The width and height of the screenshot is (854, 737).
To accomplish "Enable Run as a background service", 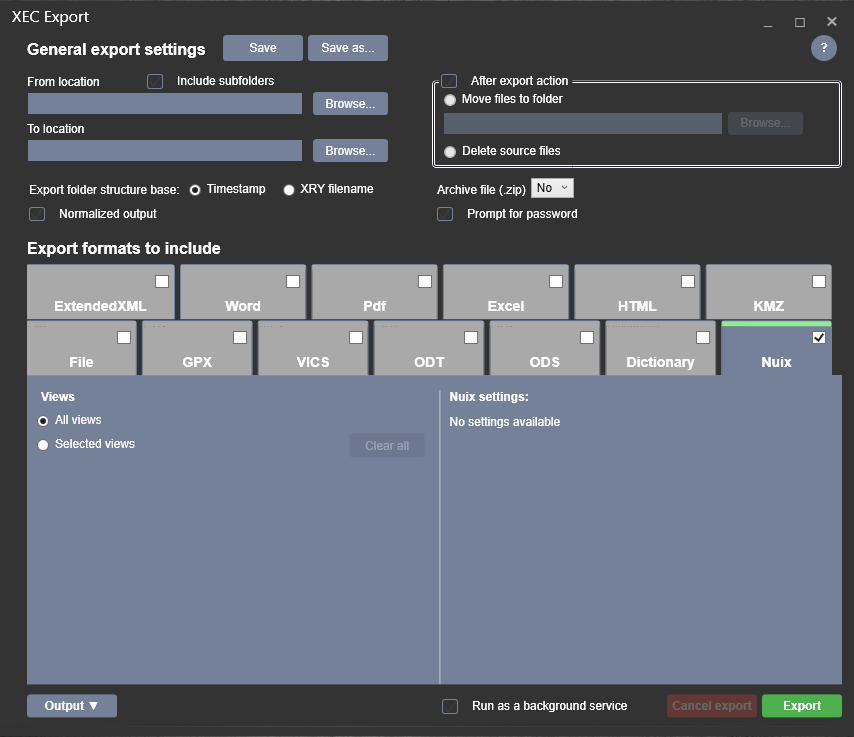I will pos(449,706).
